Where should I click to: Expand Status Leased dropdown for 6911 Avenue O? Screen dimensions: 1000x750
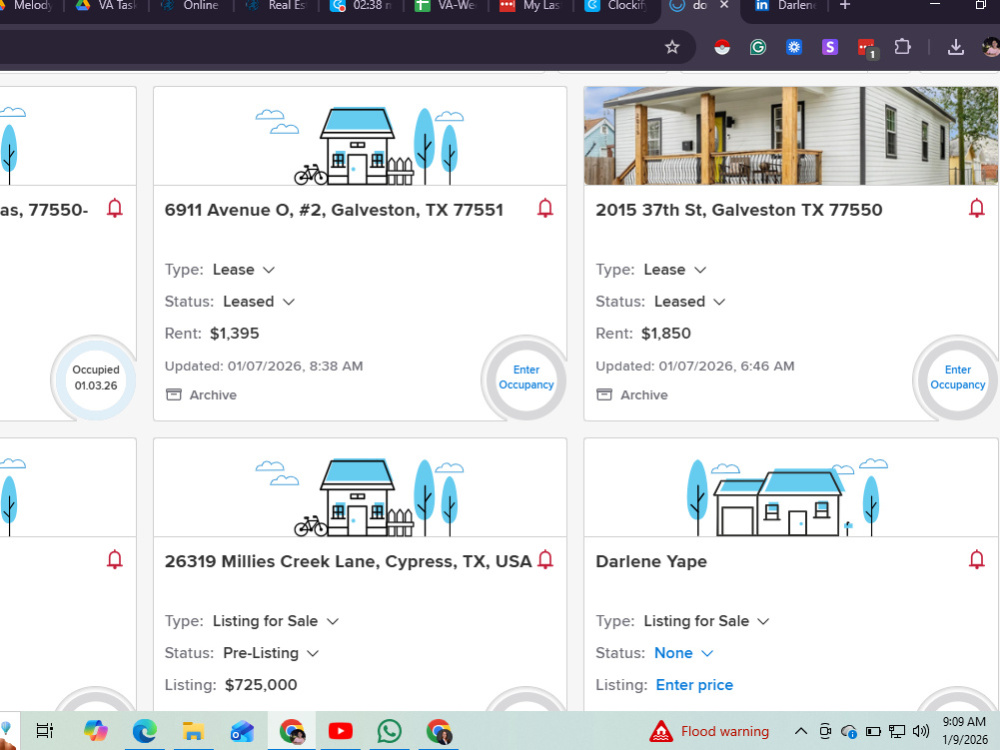click(288, 302)
